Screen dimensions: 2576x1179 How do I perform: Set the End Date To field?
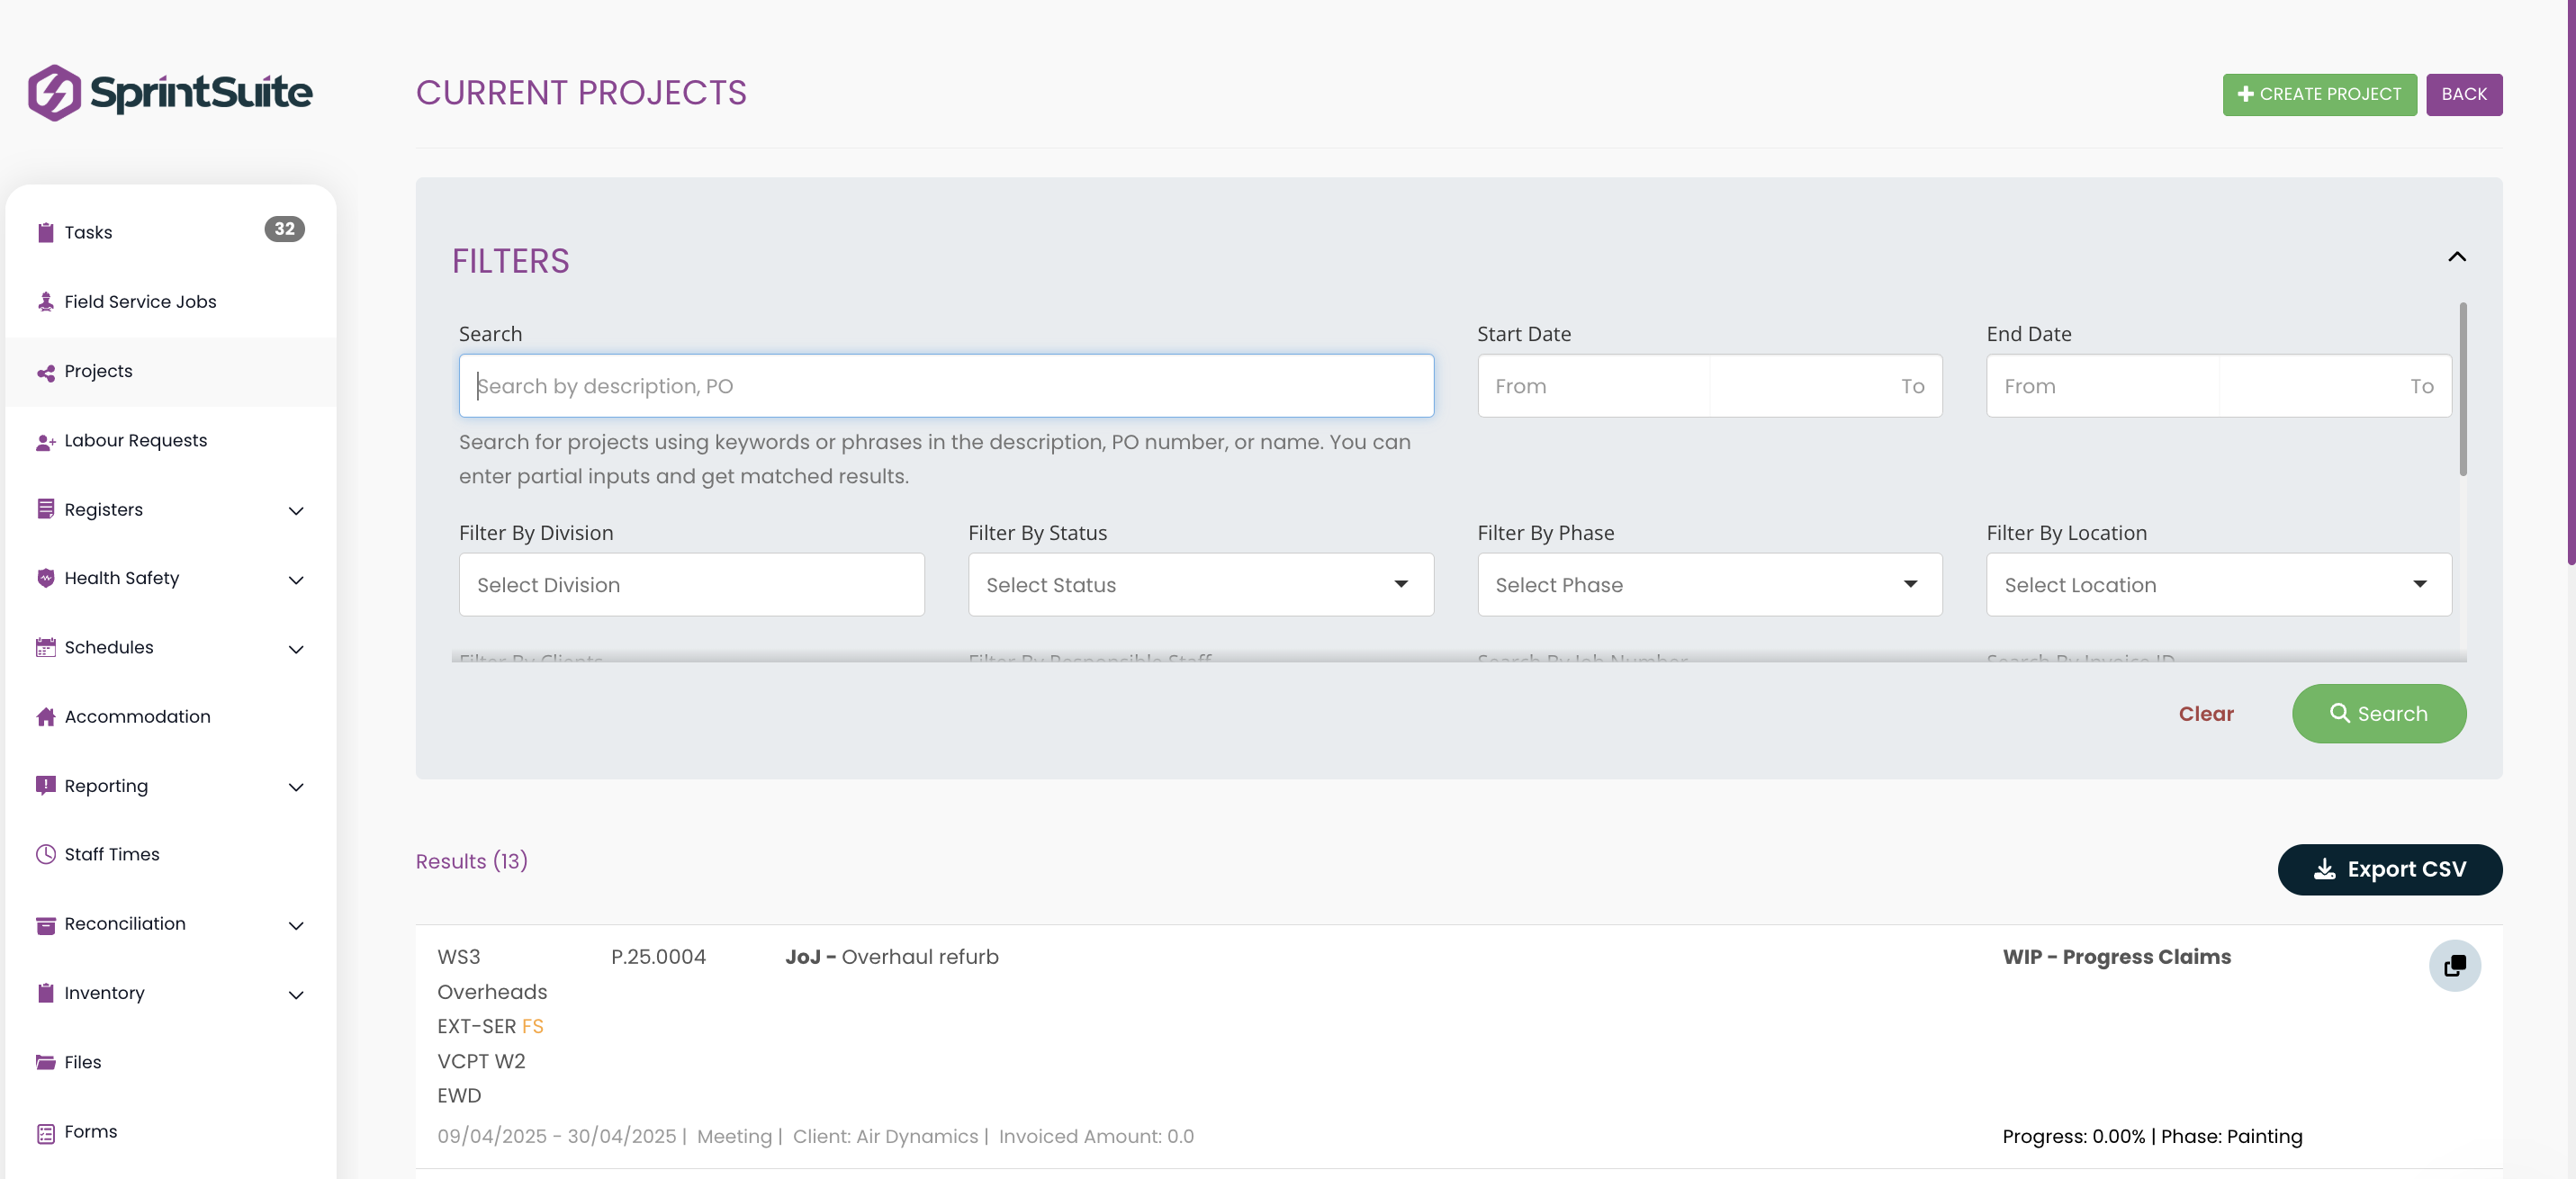tap(2335, 386)
